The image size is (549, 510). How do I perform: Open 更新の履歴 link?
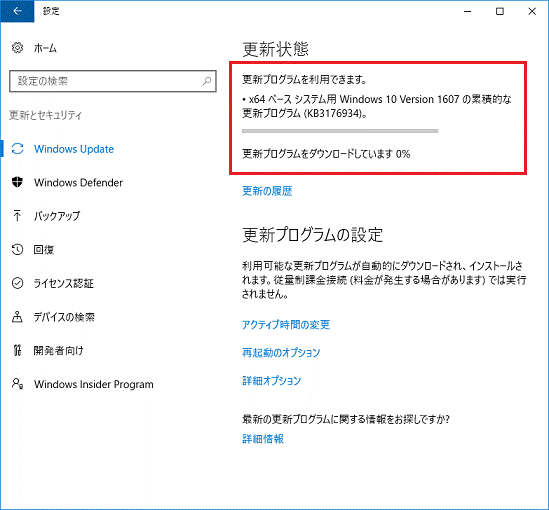(267, 191)
